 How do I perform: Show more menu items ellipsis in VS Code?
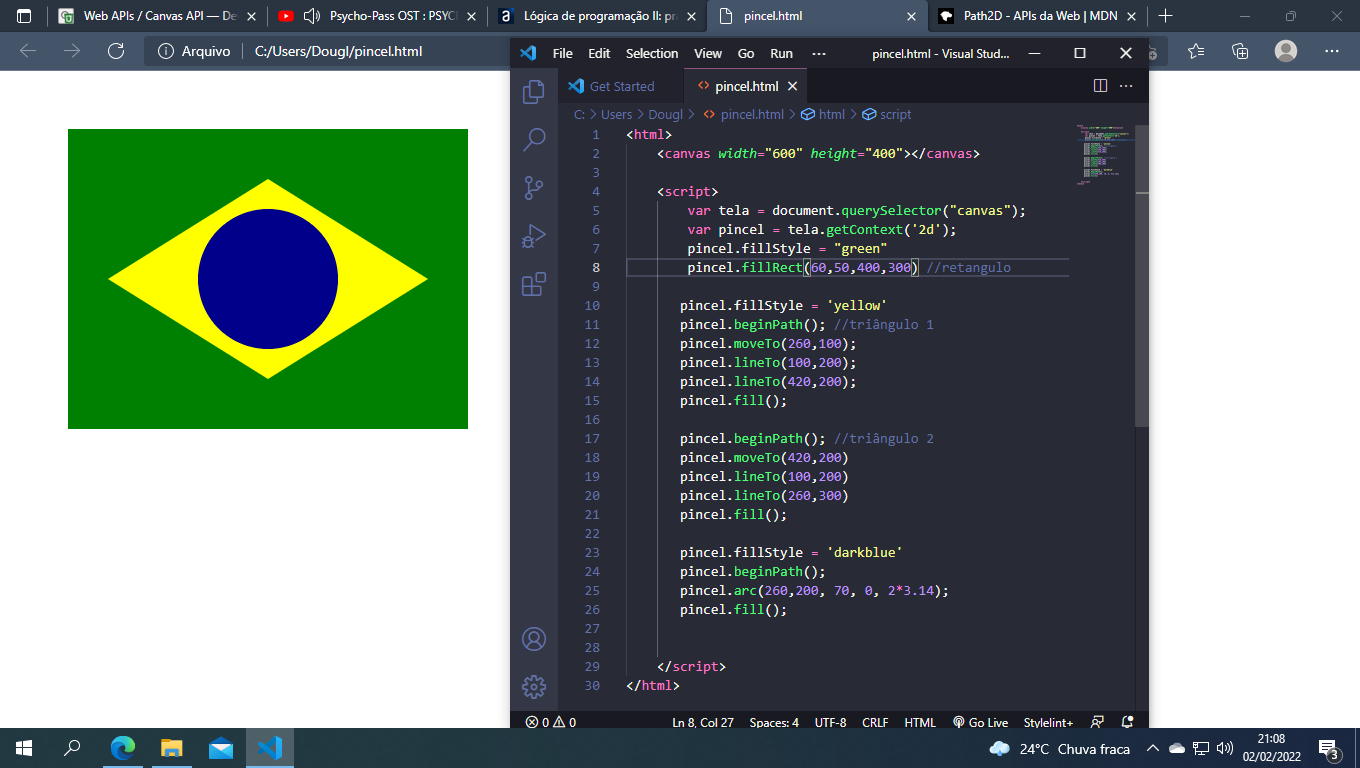(x=819, y=53)
